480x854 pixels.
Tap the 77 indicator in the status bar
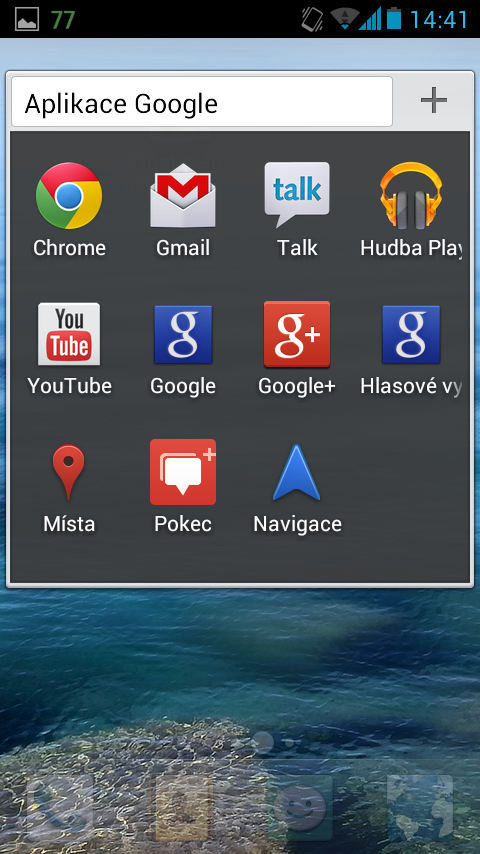[x=63, y=20]
